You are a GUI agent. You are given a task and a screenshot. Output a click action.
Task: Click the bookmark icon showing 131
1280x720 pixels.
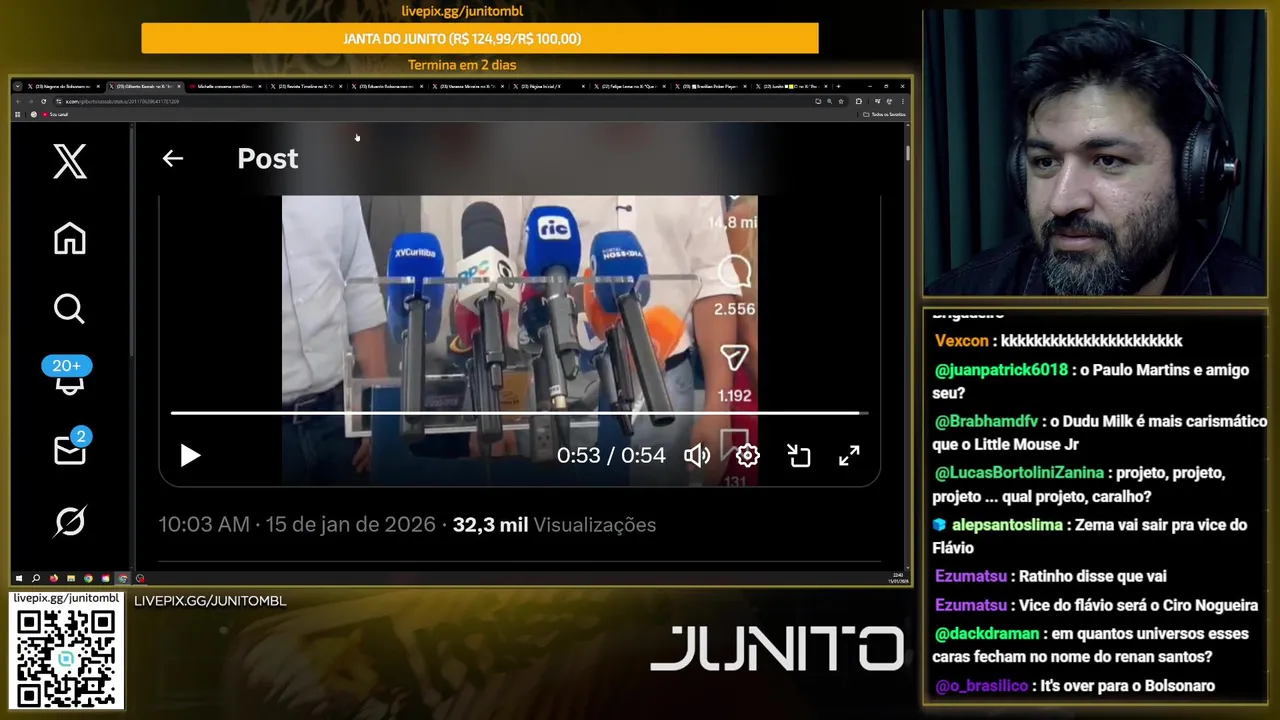click(734, 444)
